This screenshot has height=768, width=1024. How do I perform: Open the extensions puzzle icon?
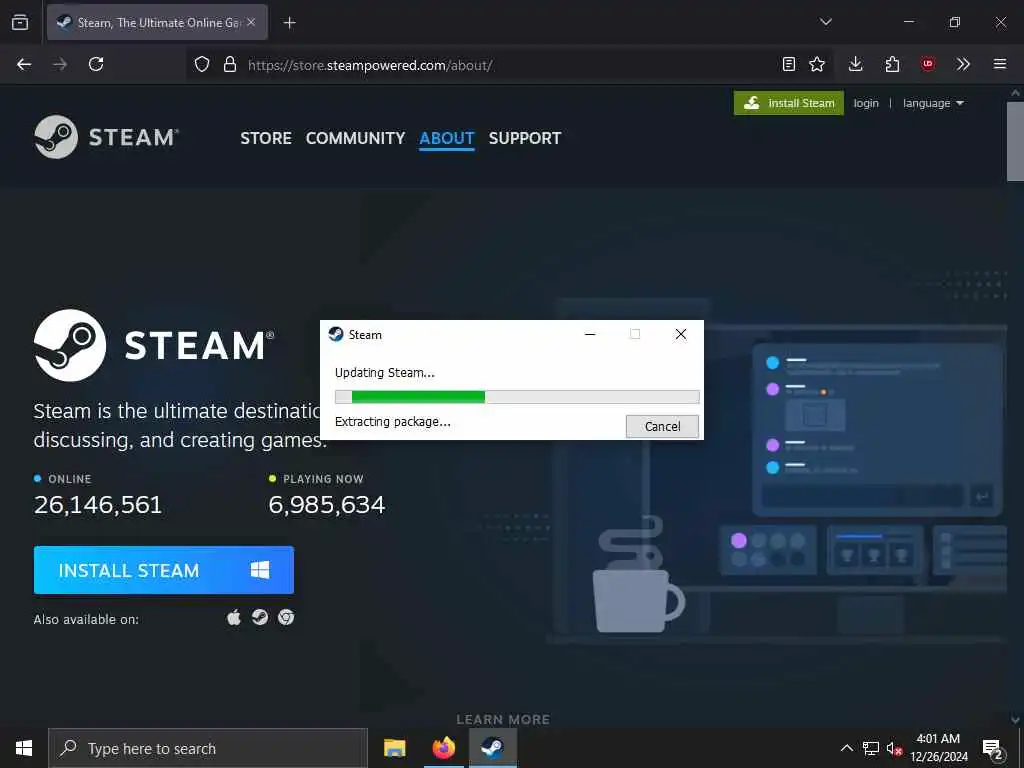(892, 64)
